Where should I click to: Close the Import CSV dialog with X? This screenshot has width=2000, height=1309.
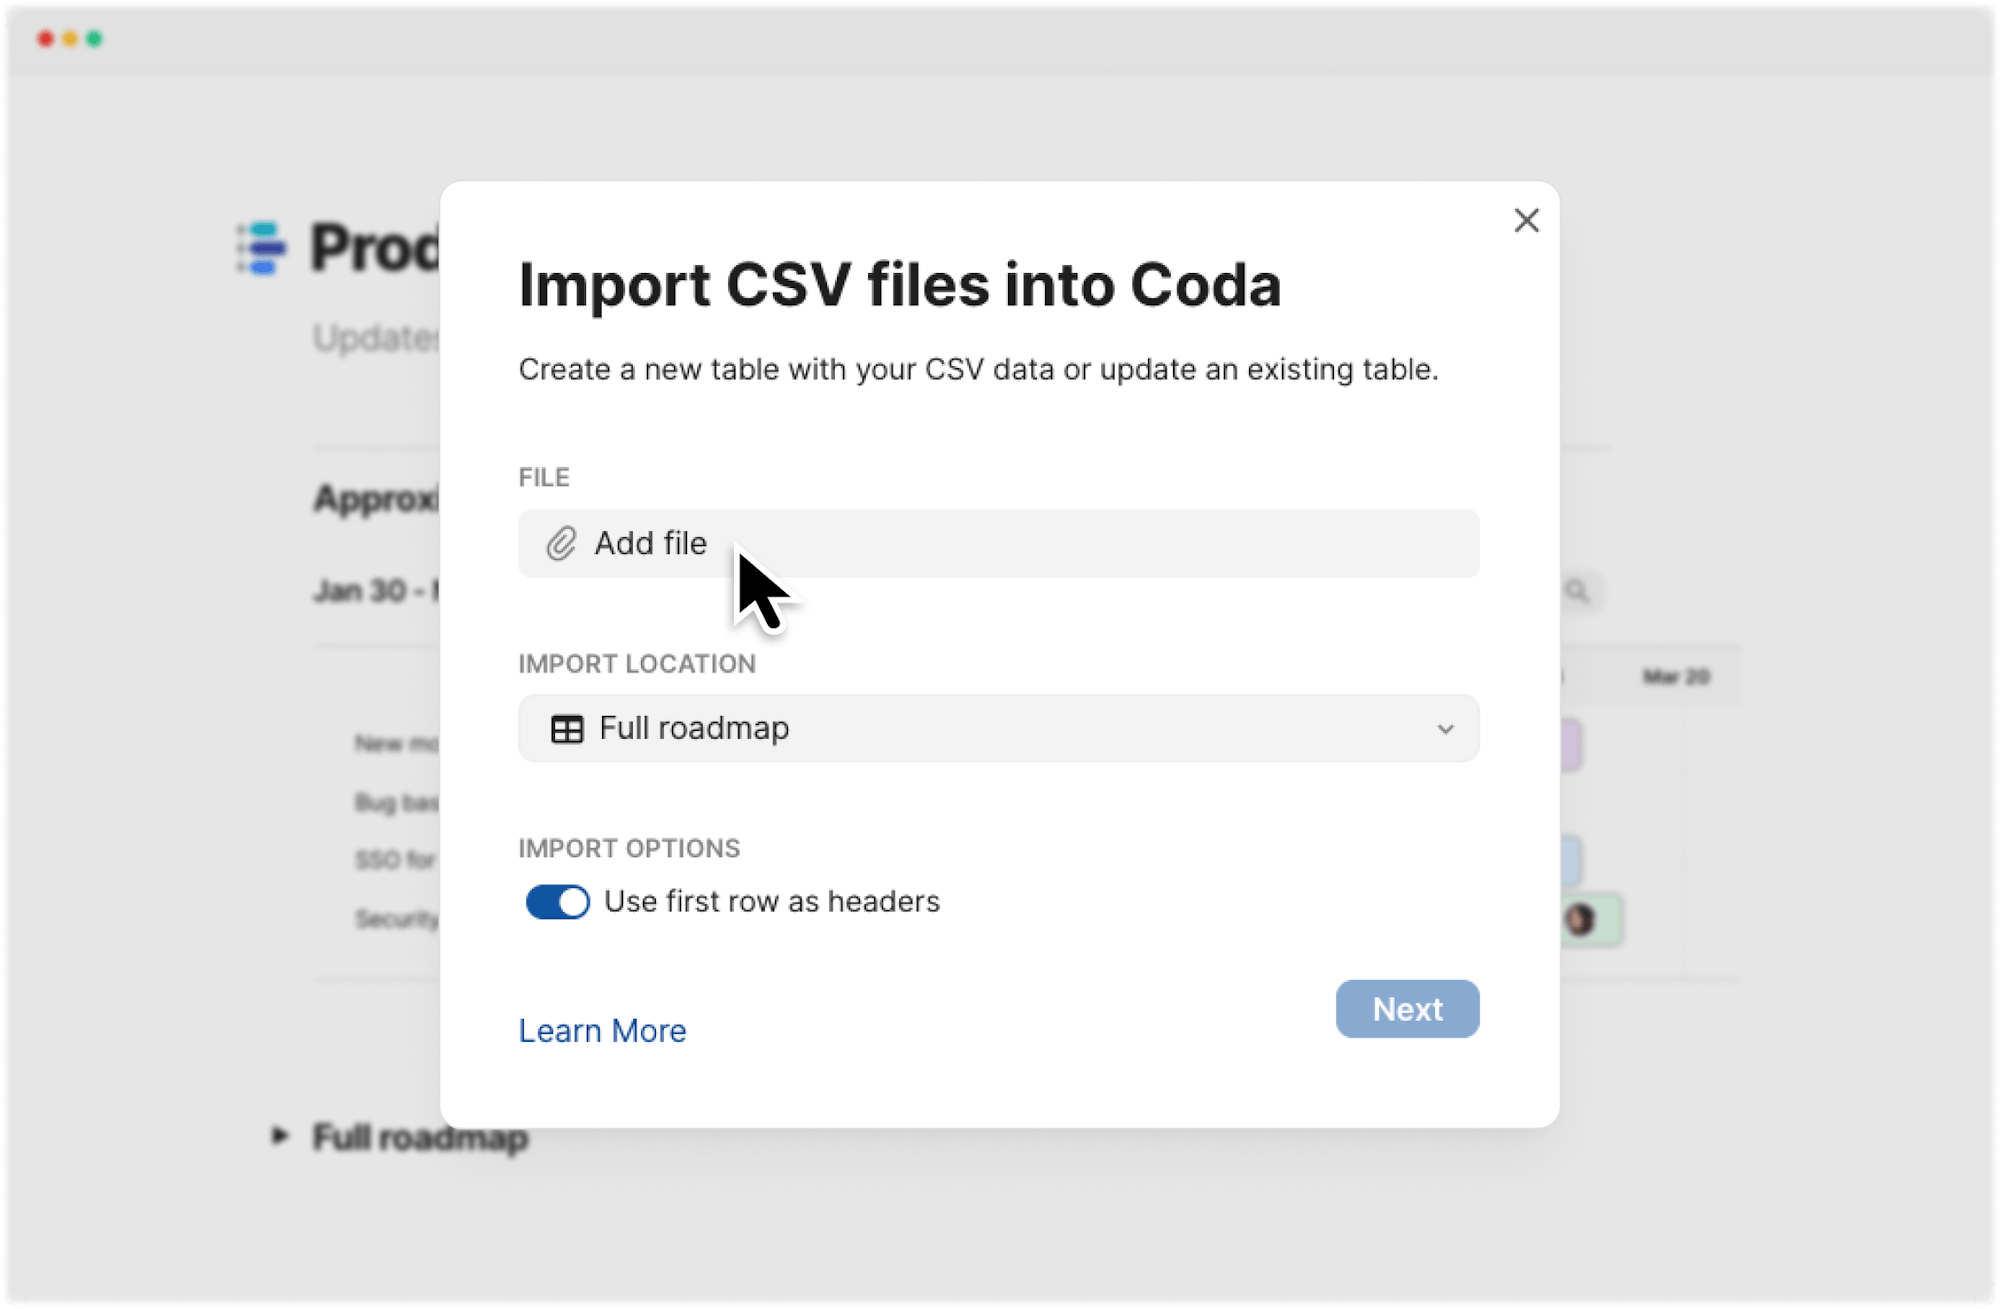(1526, 220)
